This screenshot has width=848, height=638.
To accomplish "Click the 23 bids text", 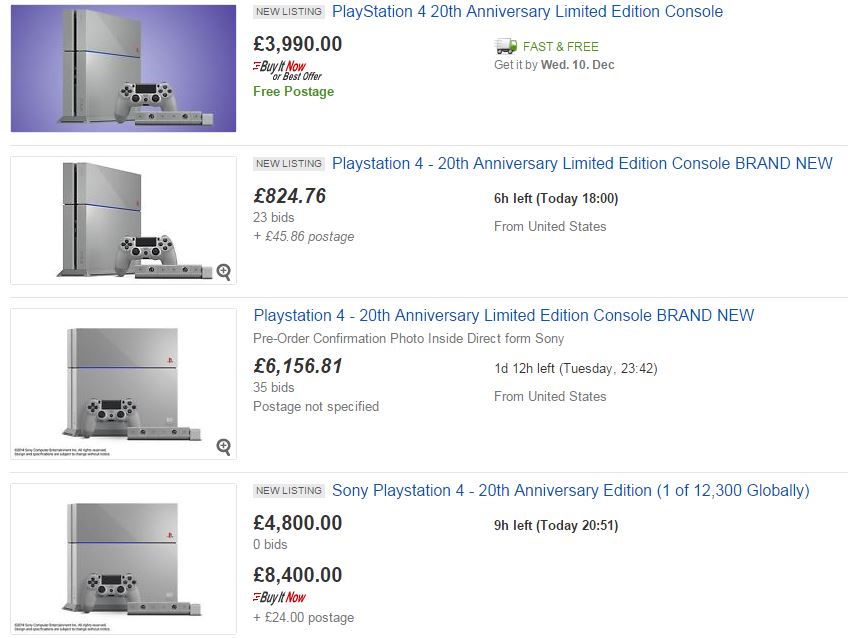I will [x=274, y=217].
